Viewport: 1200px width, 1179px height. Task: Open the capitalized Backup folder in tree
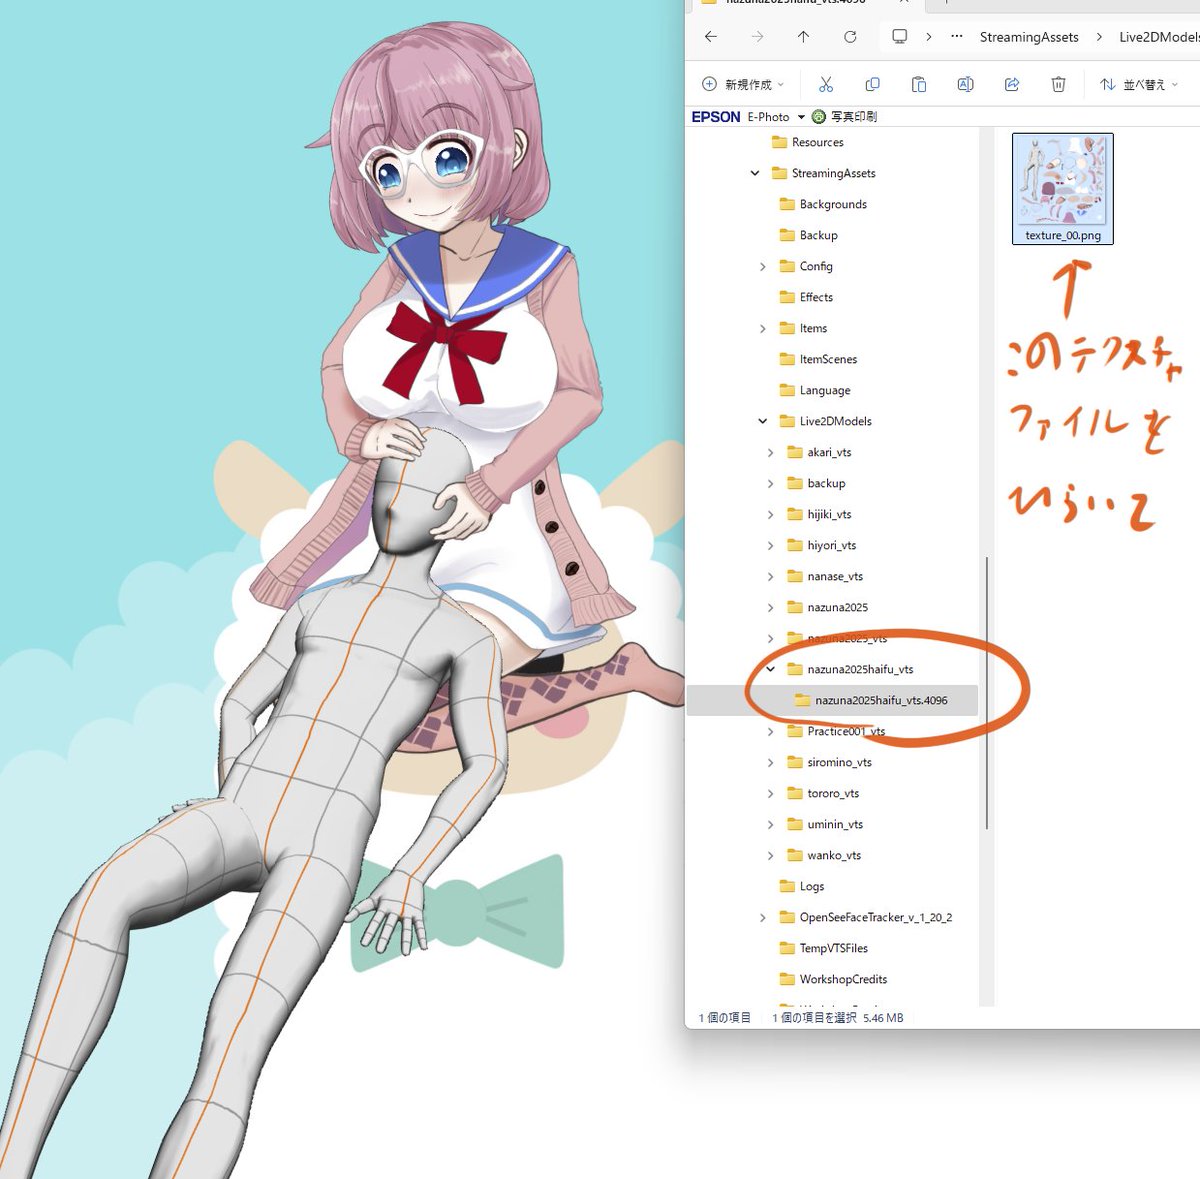pyautogui.click(x=808, y=235)
